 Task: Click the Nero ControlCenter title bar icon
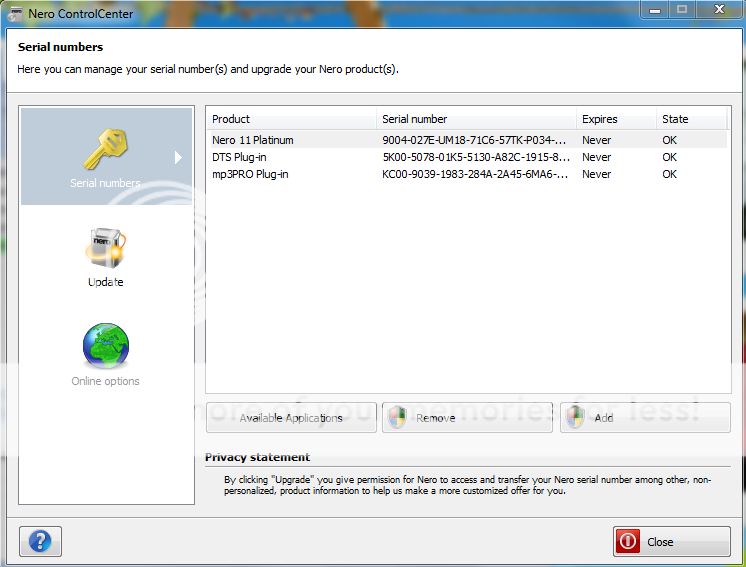point(15,14)
